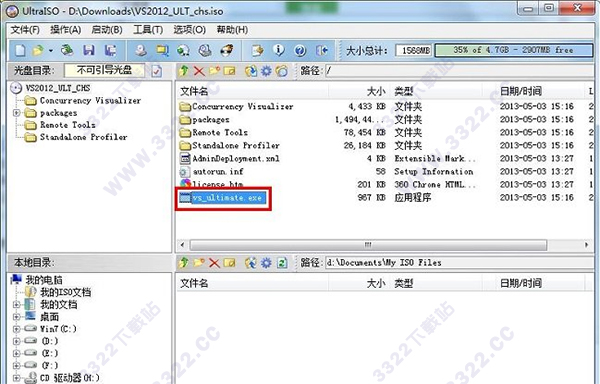Select VS2012_ULT_CHS root in disc tree
Image resolution: width=600 pixels, height=384 pixels.
58,88
